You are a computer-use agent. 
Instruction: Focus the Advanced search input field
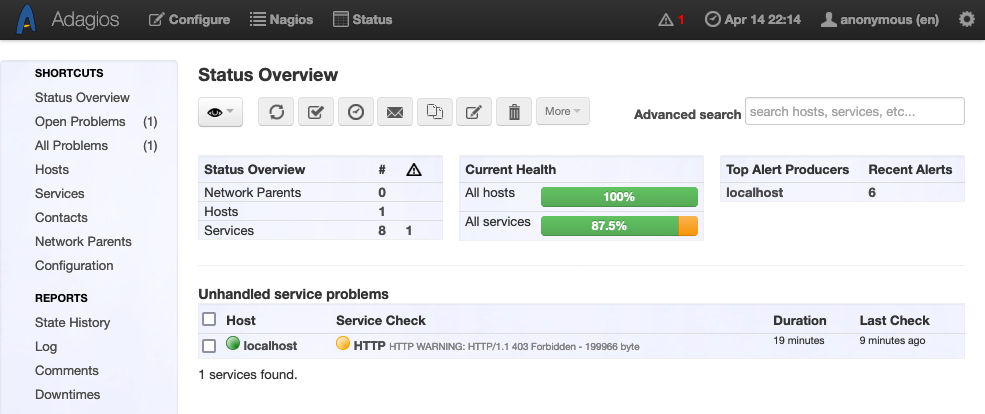pos(854,112)
